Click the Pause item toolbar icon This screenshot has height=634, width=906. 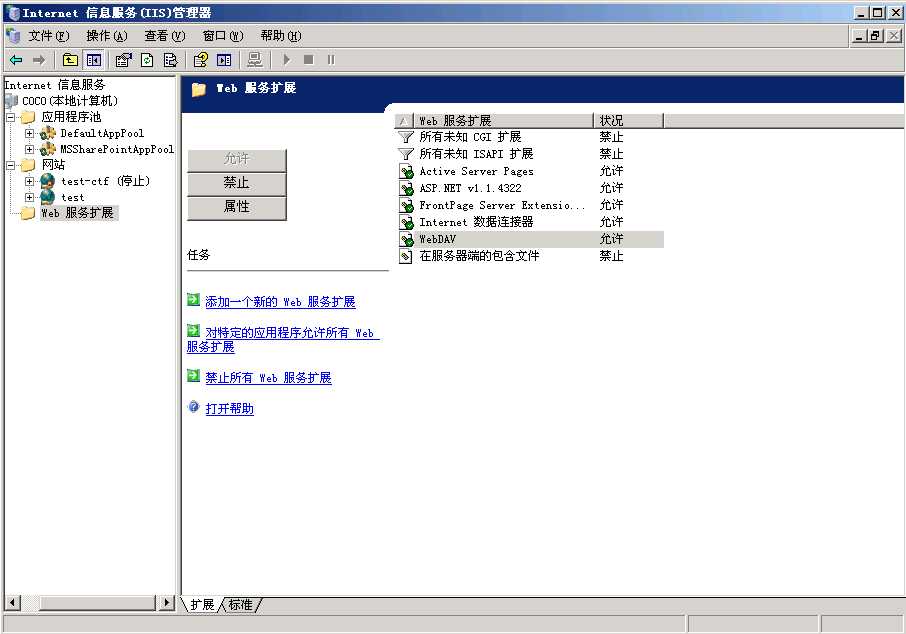pyautogui.click(x=331, y=60)
